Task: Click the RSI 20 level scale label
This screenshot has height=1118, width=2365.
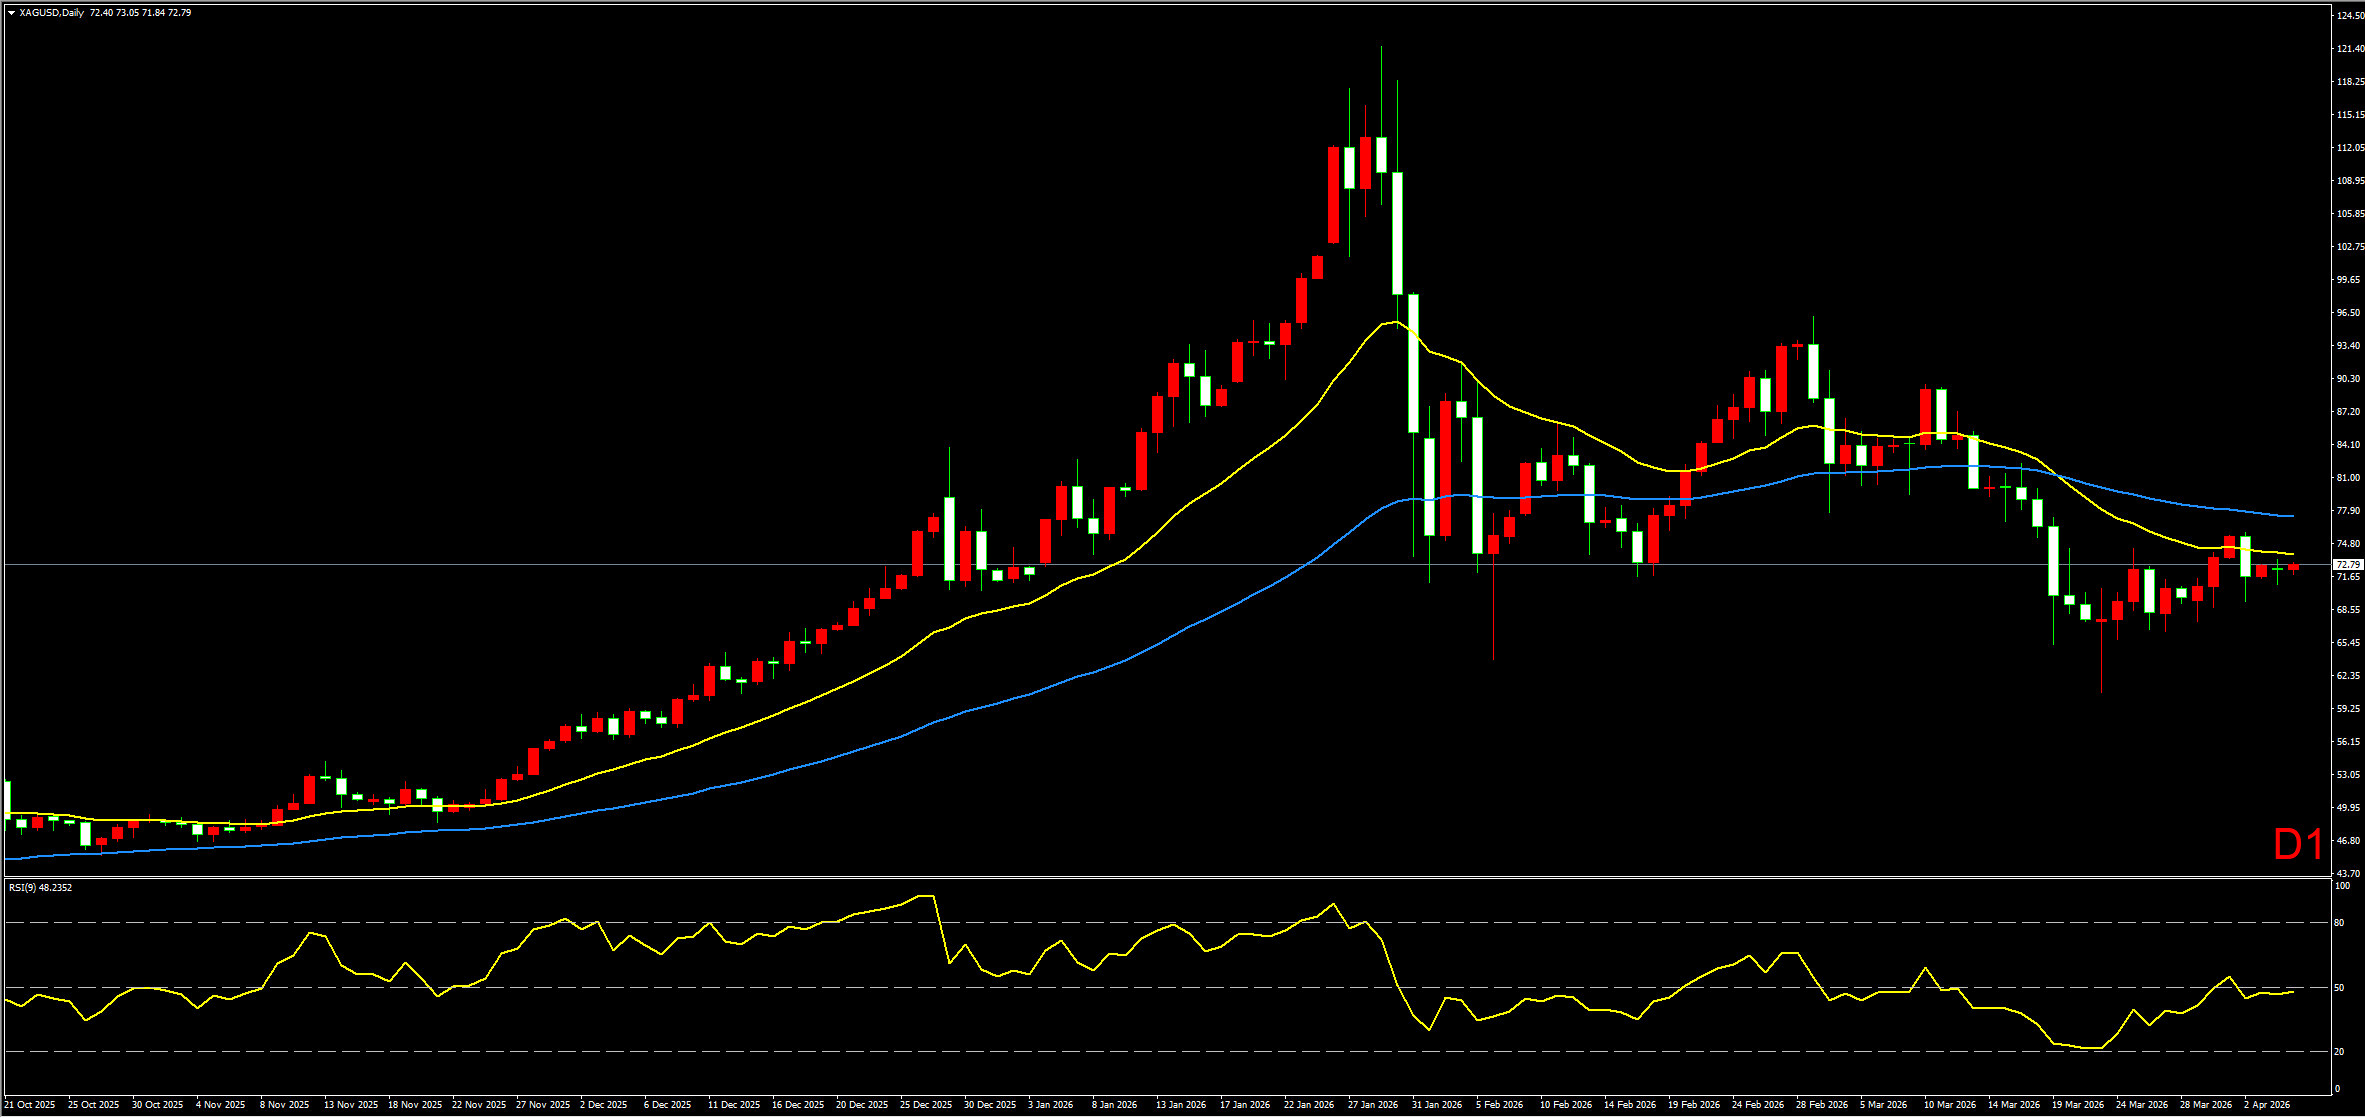Action: pos(2339,1052)
